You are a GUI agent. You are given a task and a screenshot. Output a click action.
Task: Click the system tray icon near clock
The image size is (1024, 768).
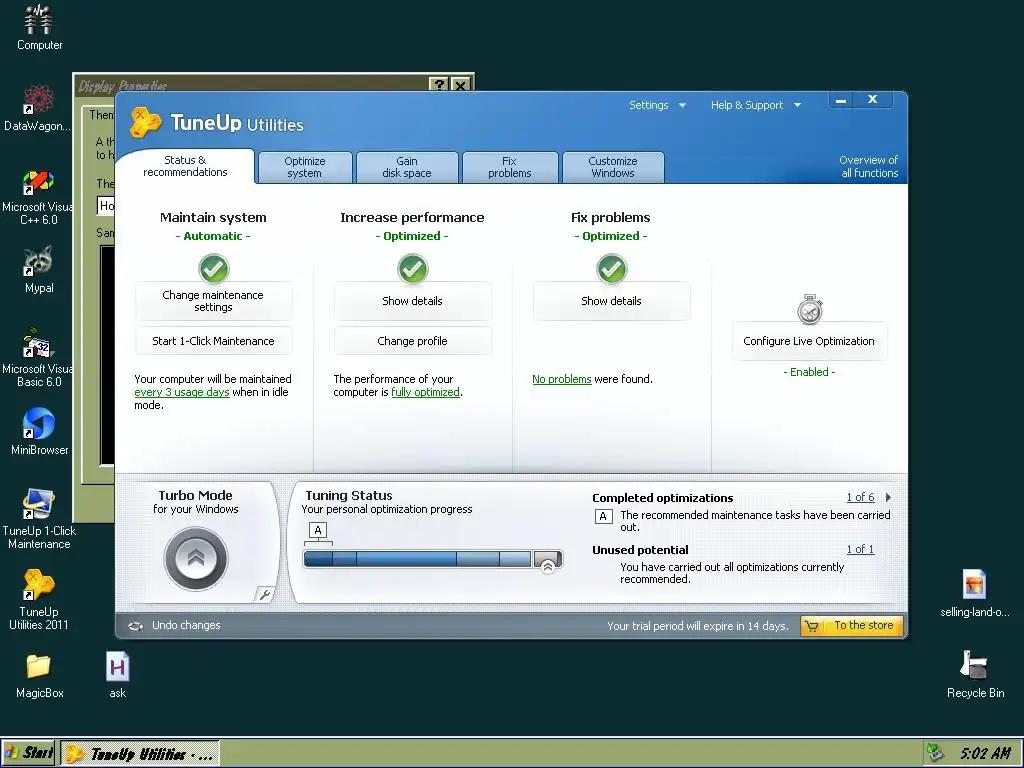936,752
